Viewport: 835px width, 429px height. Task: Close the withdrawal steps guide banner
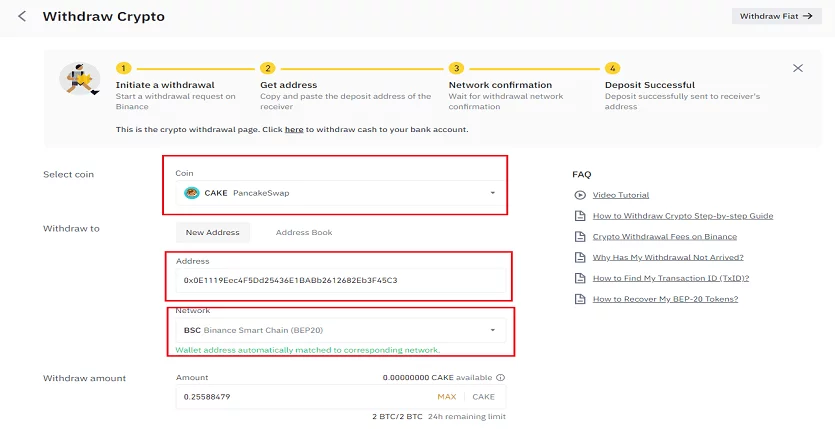coord(797,68)
